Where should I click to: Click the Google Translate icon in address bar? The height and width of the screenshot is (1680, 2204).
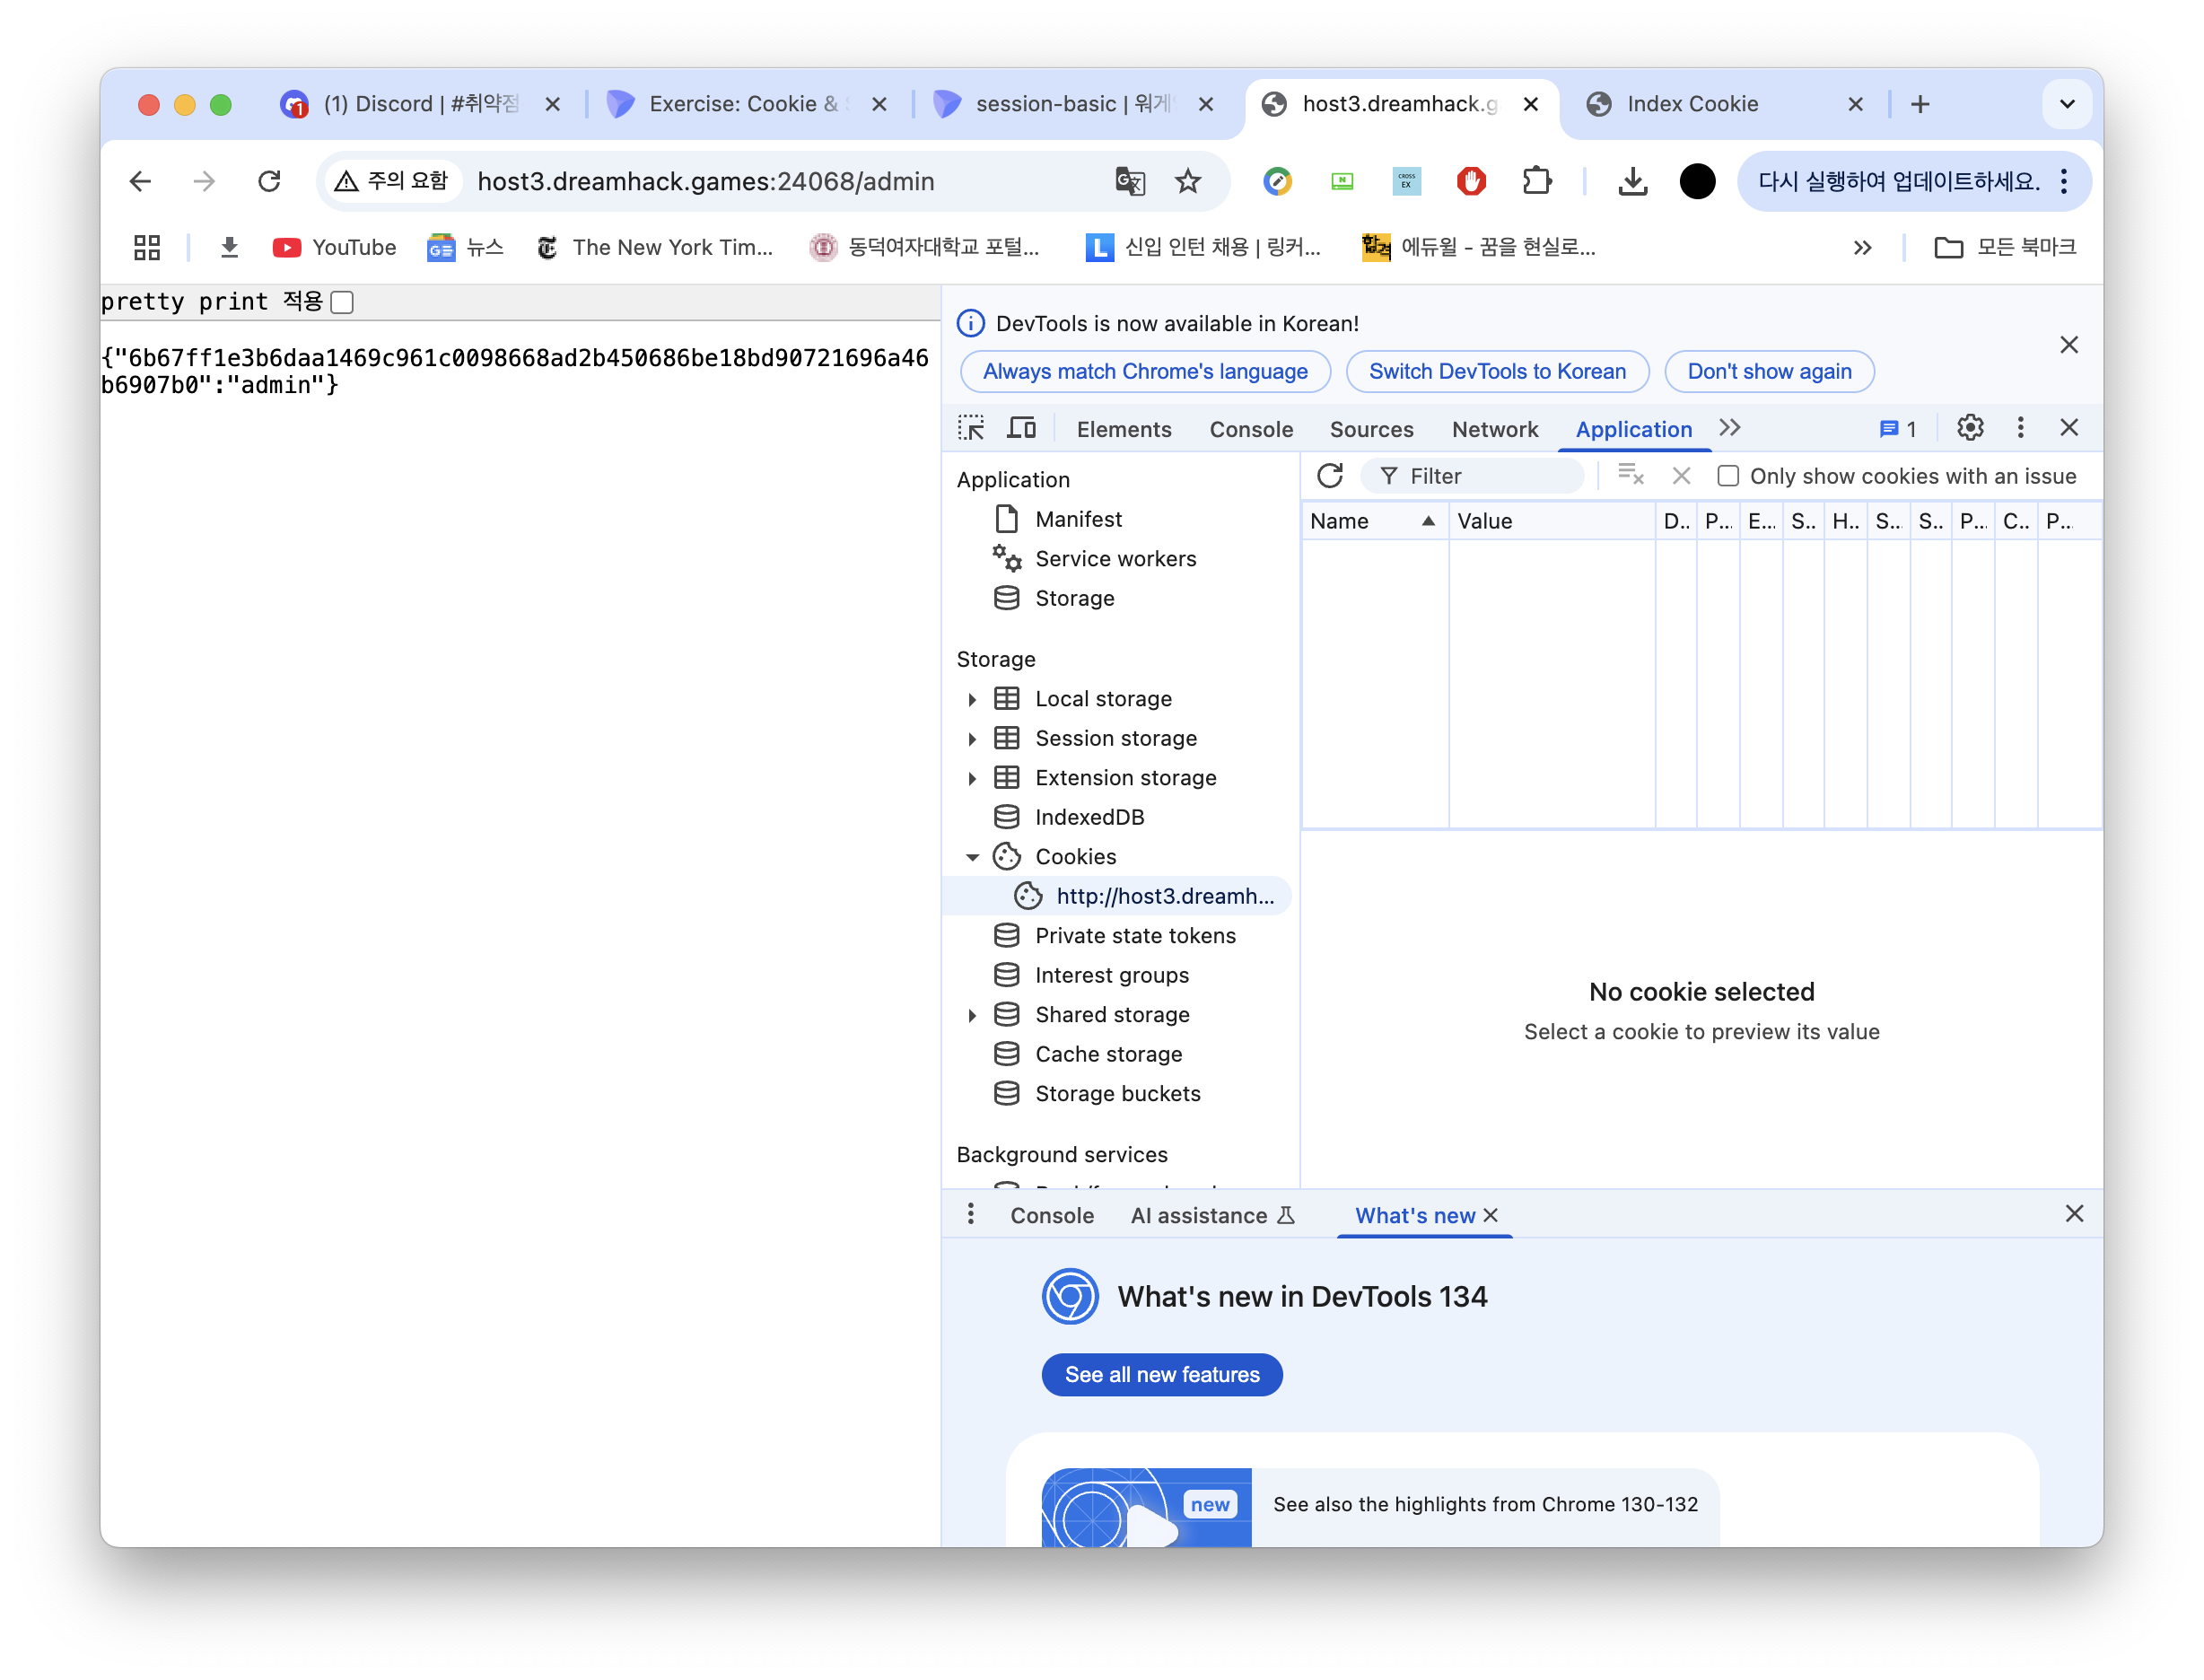tap(1130, 181)
